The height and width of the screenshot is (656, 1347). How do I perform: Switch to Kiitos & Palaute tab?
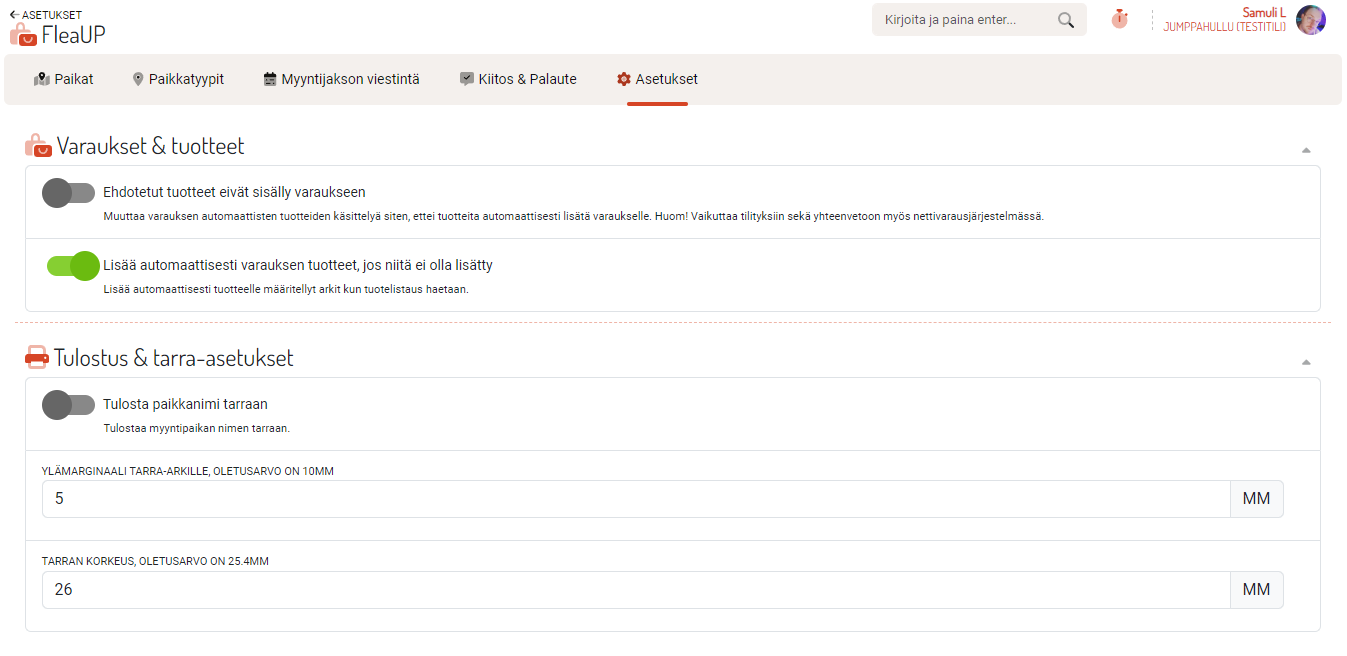(x=518, y=79)
